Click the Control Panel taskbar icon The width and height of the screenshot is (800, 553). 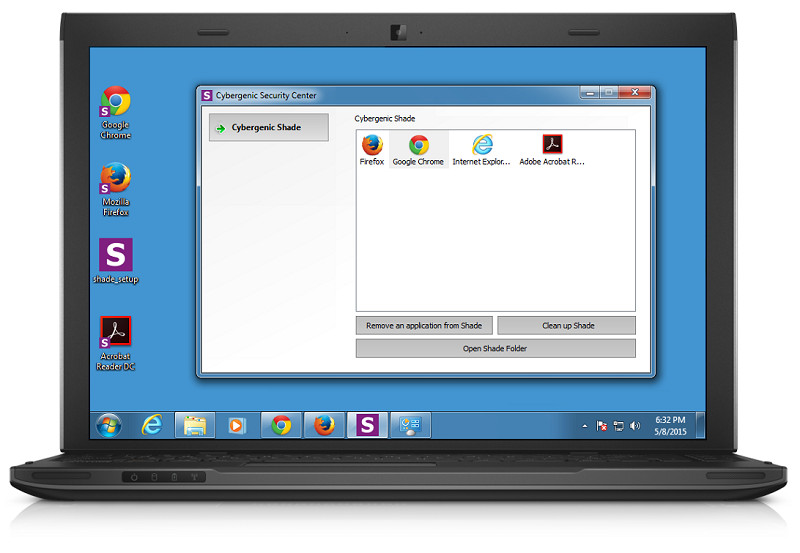pos(410,425)
